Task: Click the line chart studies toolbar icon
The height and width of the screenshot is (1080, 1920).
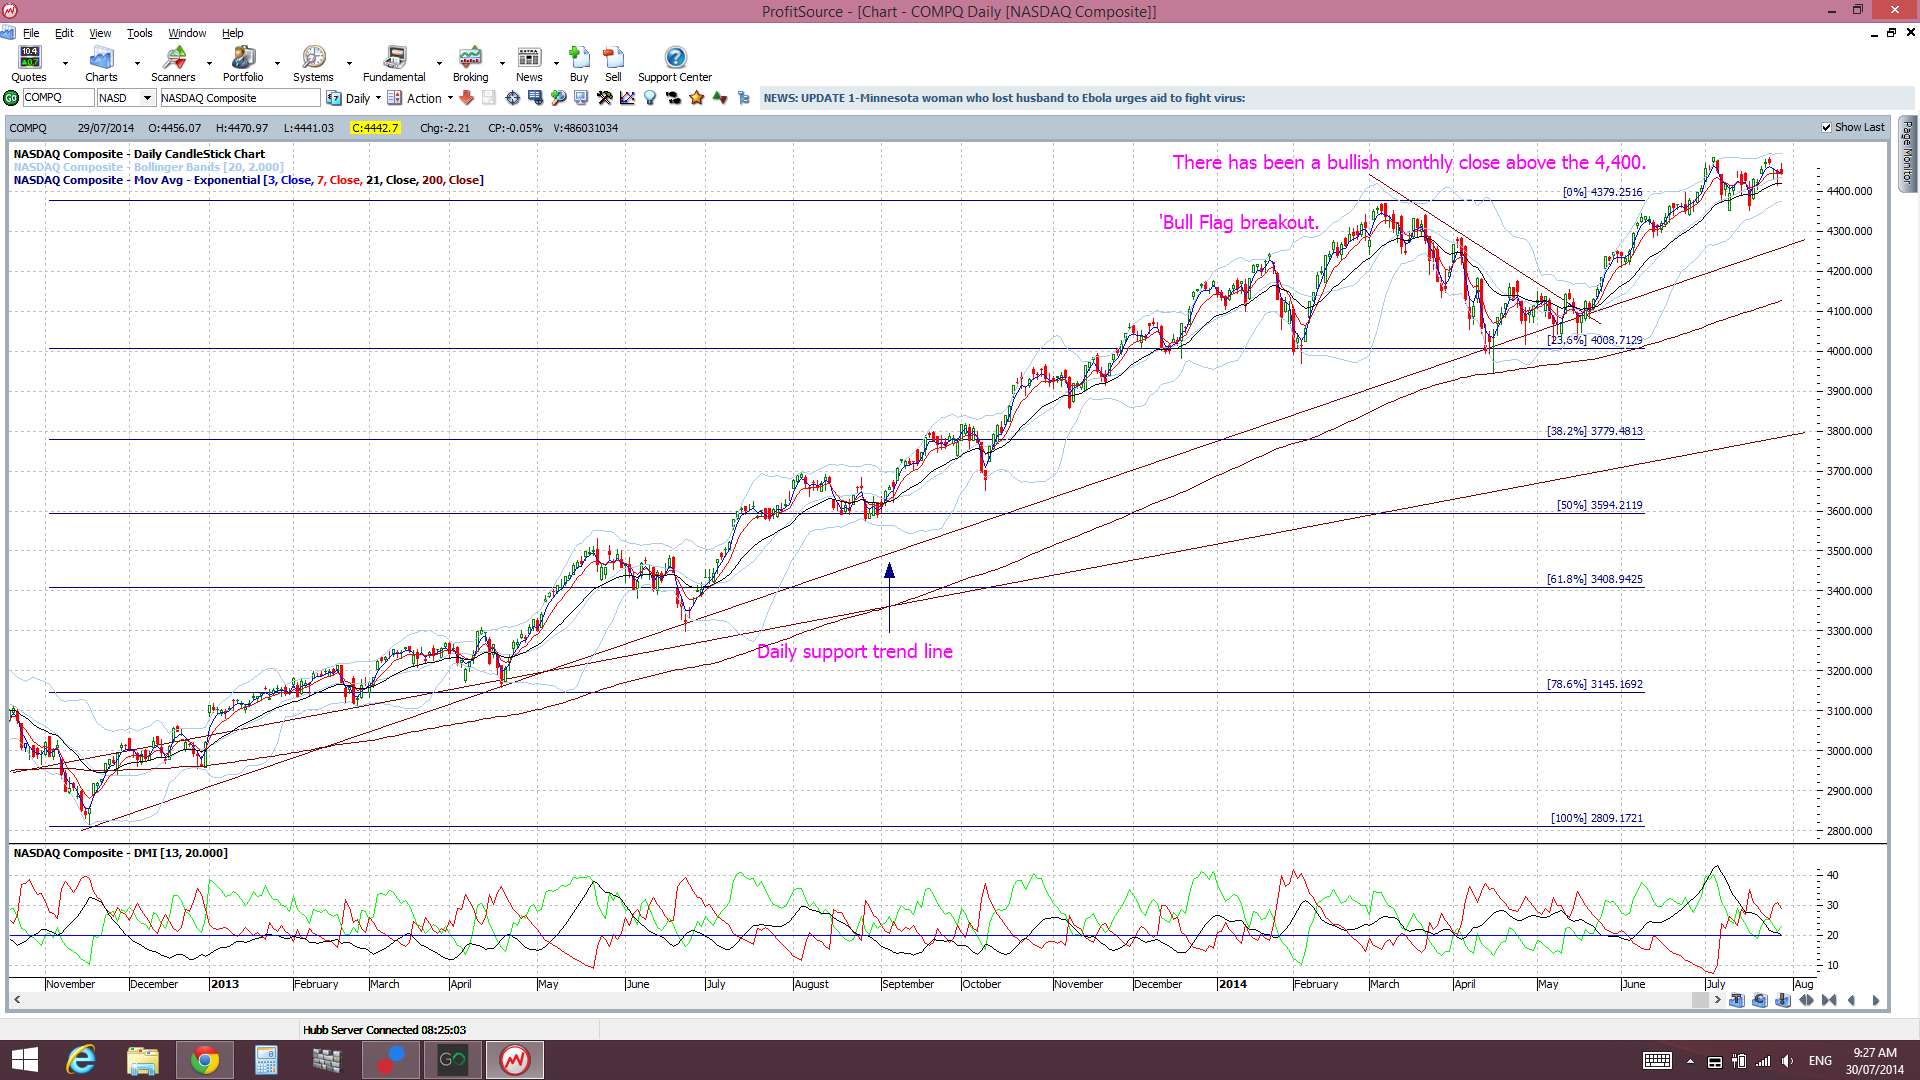Action: coord(627,98)
